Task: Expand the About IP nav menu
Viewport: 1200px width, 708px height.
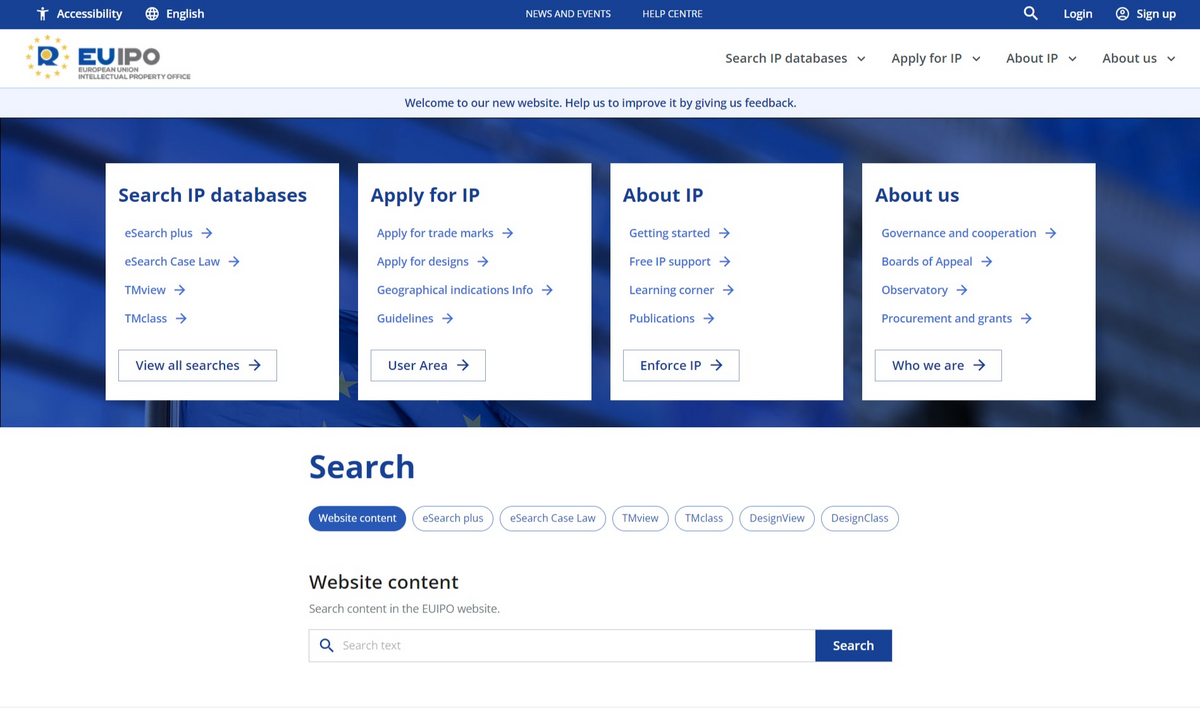Action: pos(1041,58)
